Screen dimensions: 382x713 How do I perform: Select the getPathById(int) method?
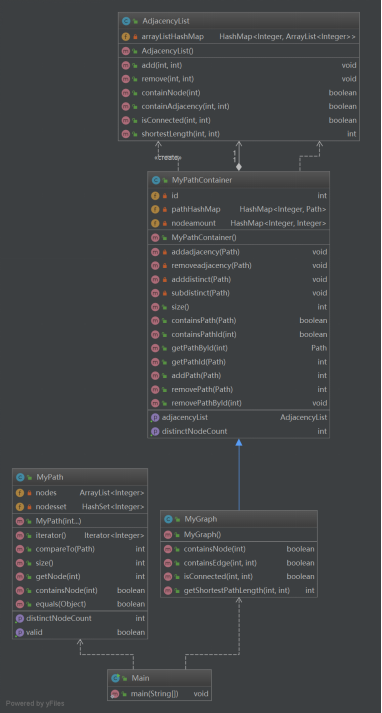click(238, 348)
